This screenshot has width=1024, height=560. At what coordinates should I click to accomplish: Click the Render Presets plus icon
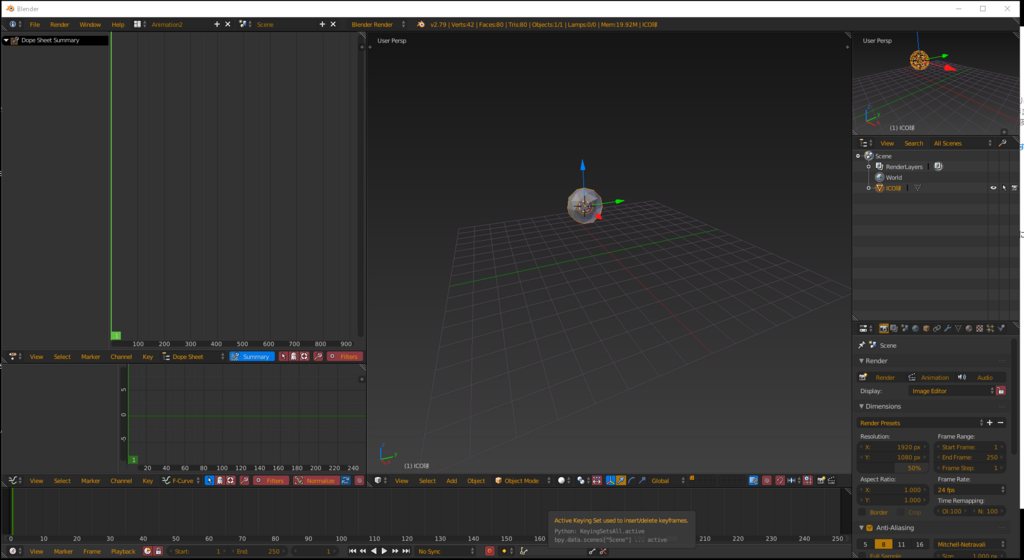[989, 423]
